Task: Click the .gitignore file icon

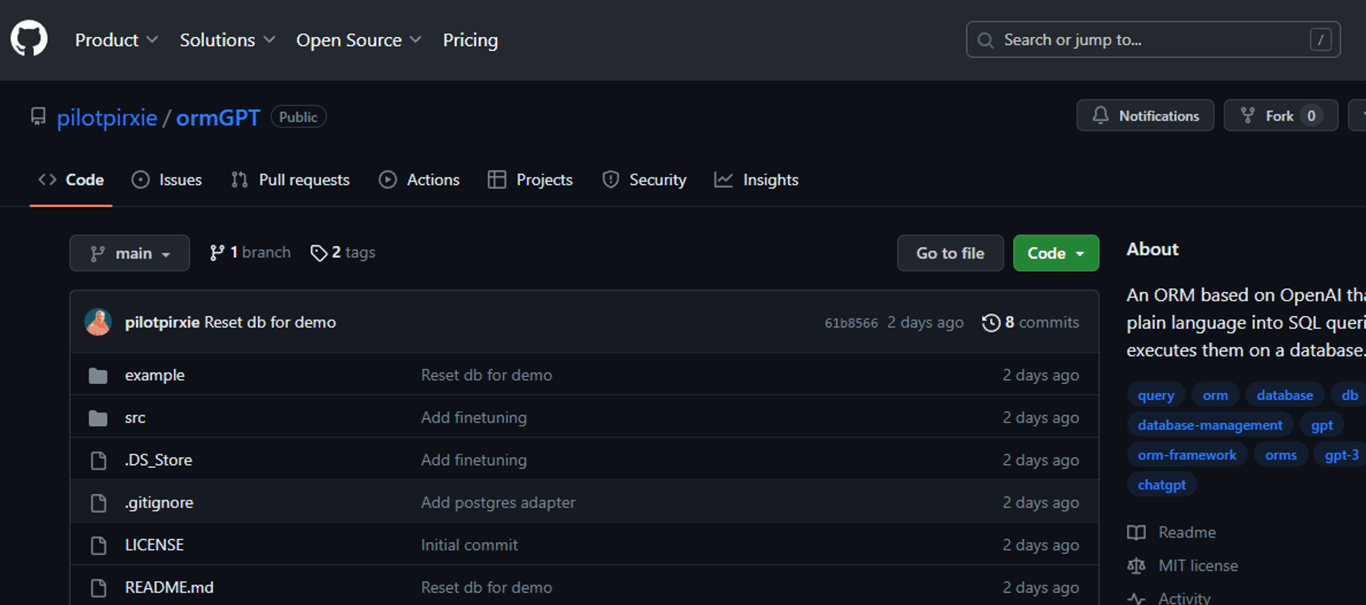Action: coord(98,502)
